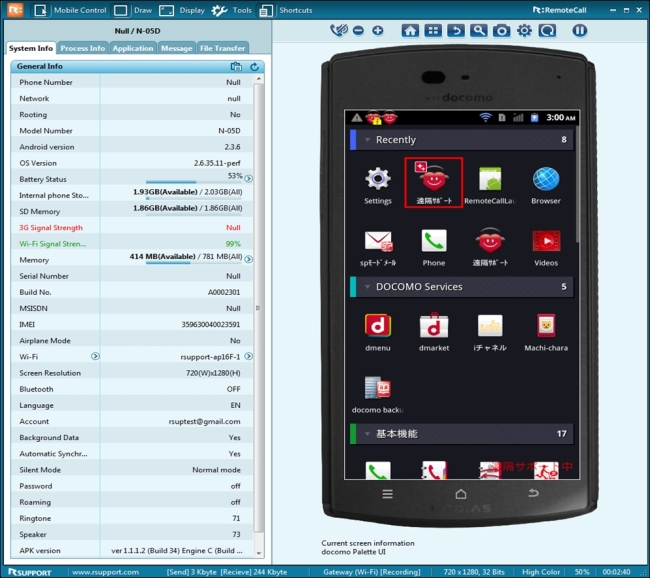
Task: Open spモード mail app icon
Action: (378, 247)
